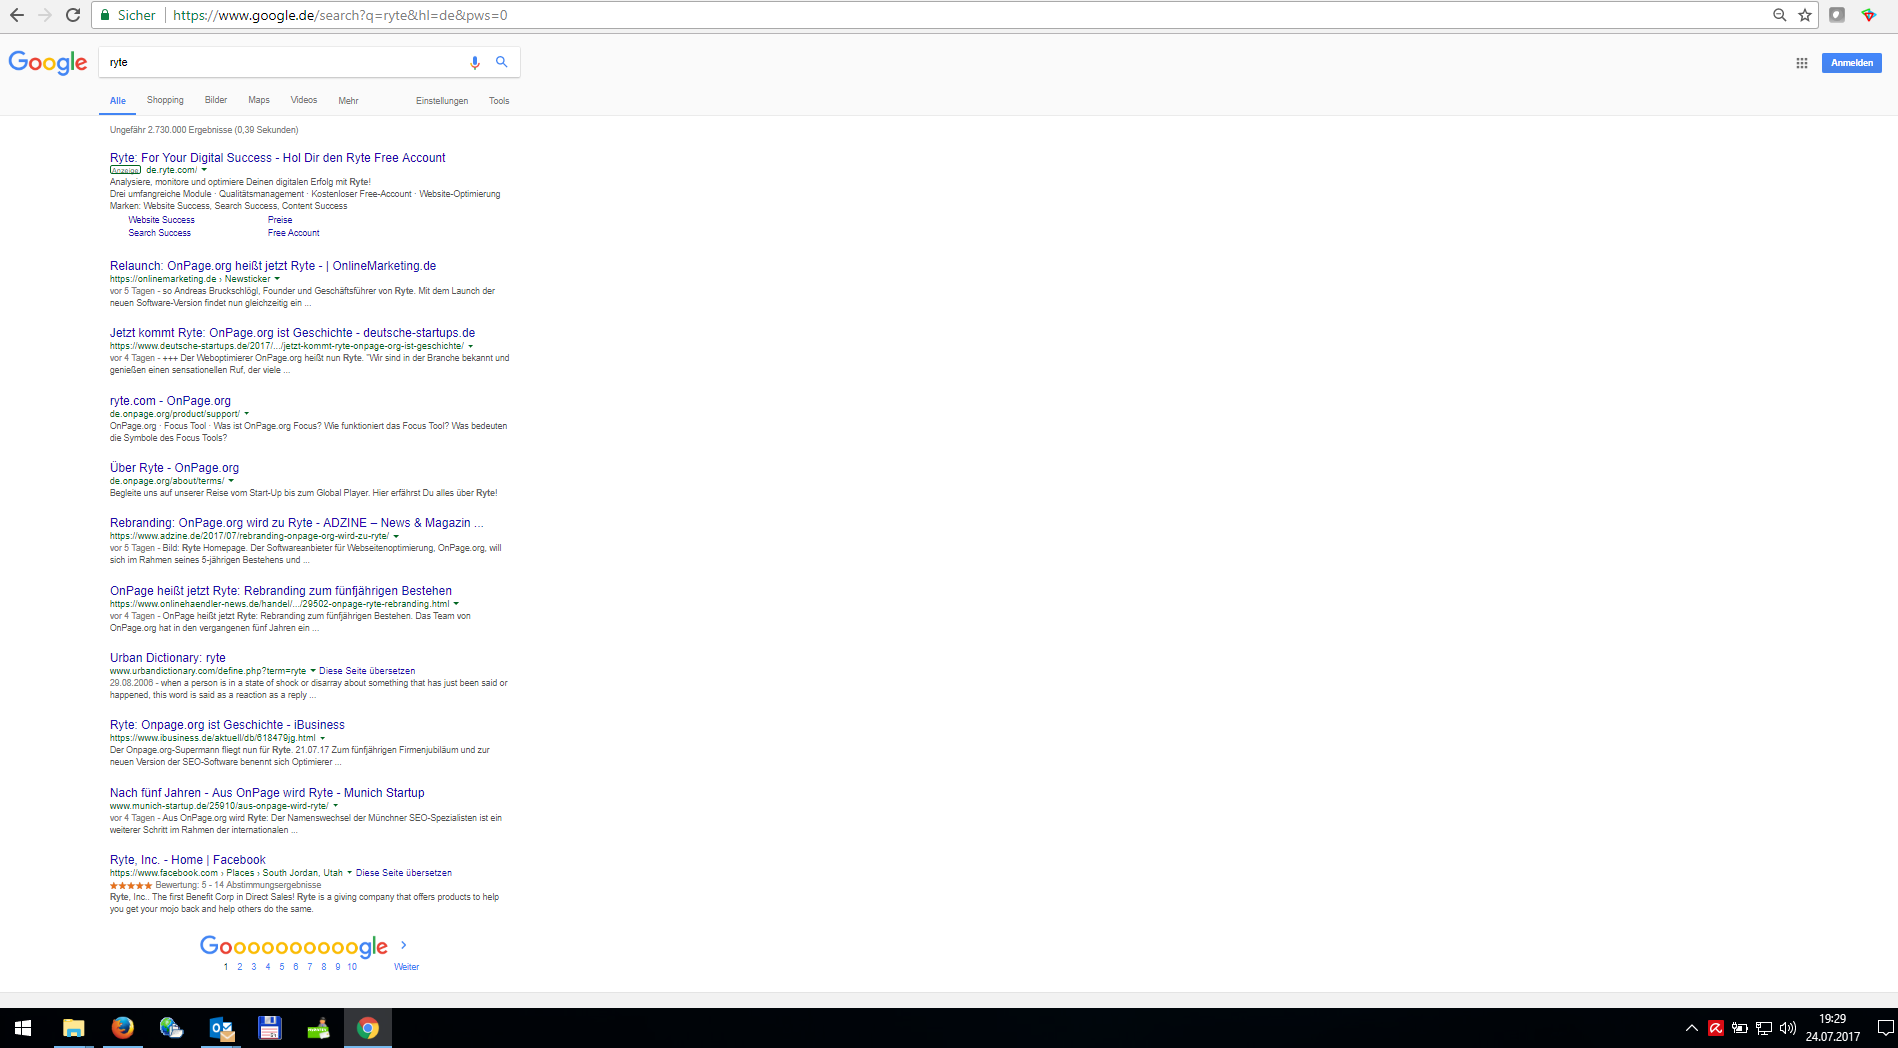Open the Ryte ad result title
Screen dimensions: 1898x1048
(278, 158)
